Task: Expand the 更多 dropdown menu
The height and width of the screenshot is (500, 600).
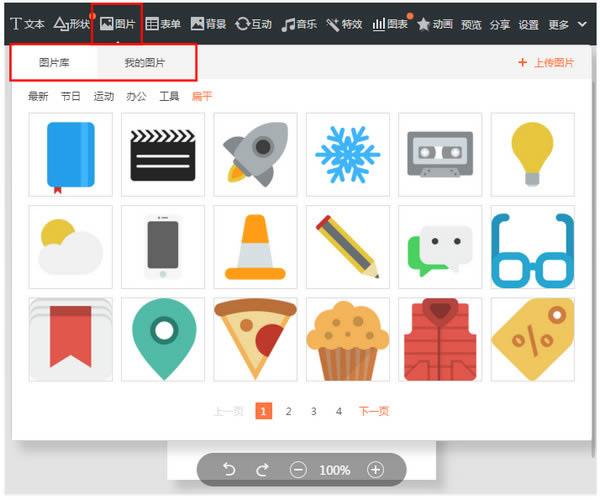Action: (x=567, y=24)
